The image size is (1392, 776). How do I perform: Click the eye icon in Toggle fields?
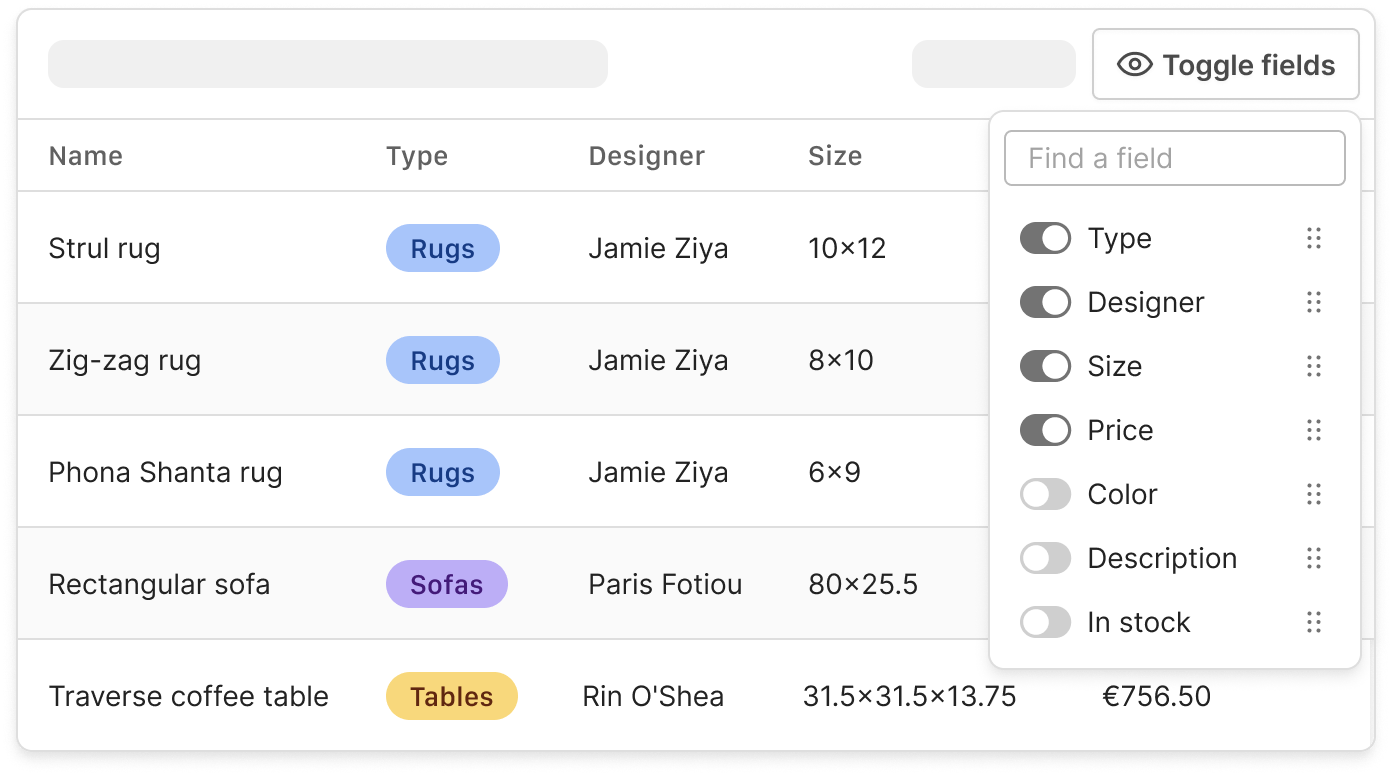1135,65
